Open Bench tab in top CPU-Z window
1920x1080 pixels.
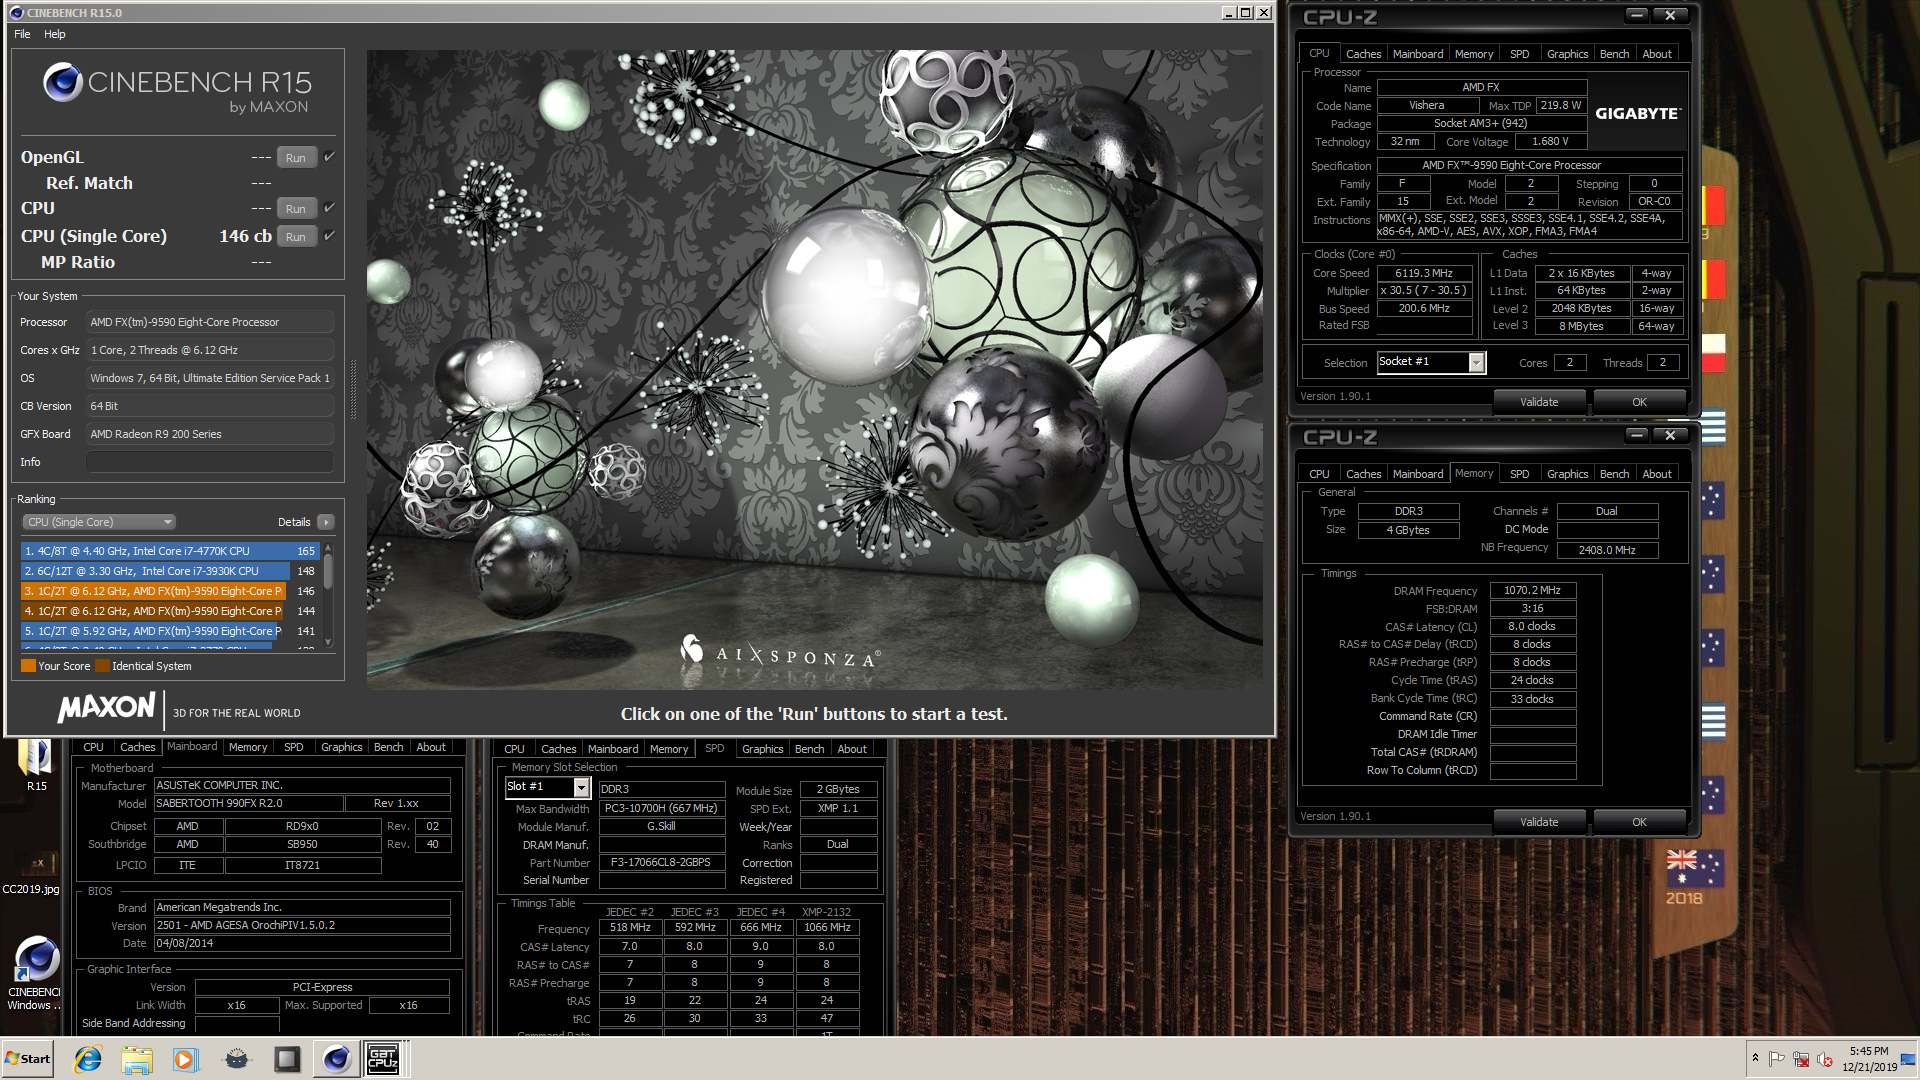coord(1614,54)
